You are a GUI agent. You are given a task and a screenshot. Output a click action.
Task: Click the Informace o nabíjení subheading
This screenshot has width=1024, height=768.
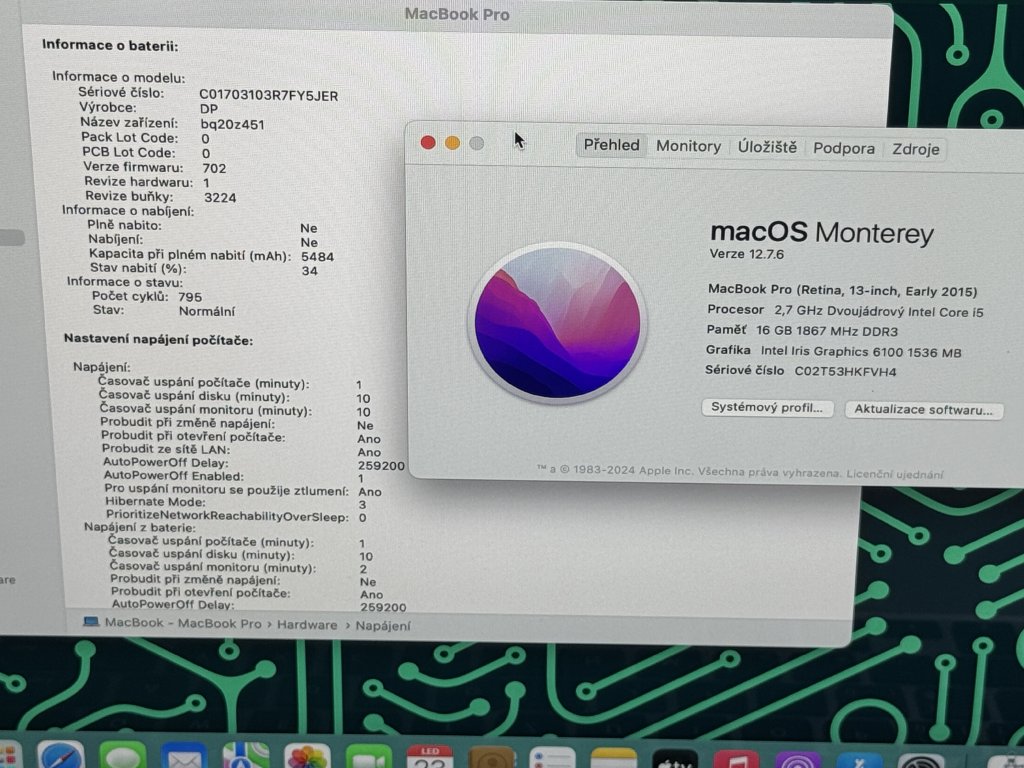(x=128, y=210)
